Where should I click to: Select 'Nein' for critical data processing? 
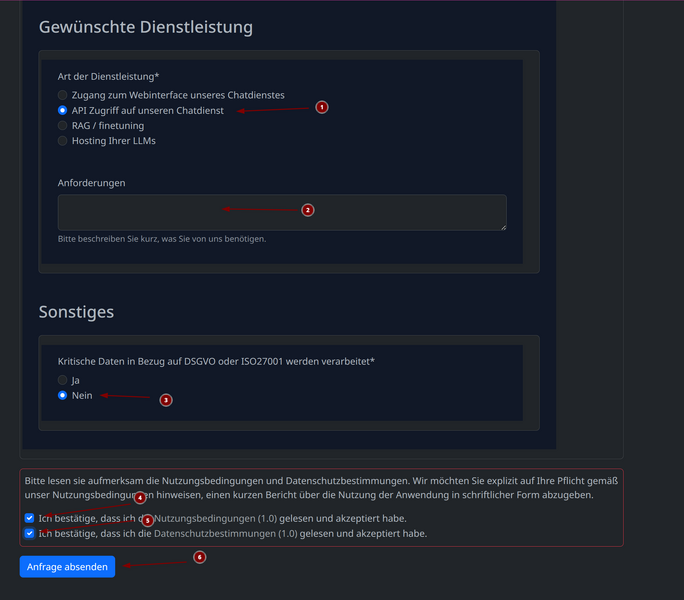pyautogui.click(x=63, y=396)
